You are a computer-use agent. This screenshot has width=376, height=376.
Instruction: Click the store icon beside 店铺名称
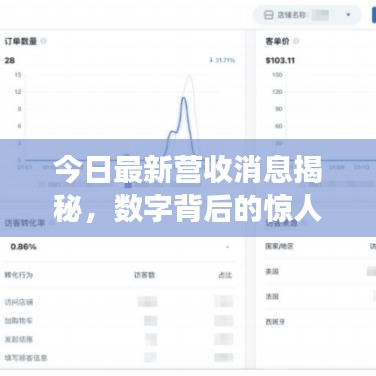(x=269, y=15)
